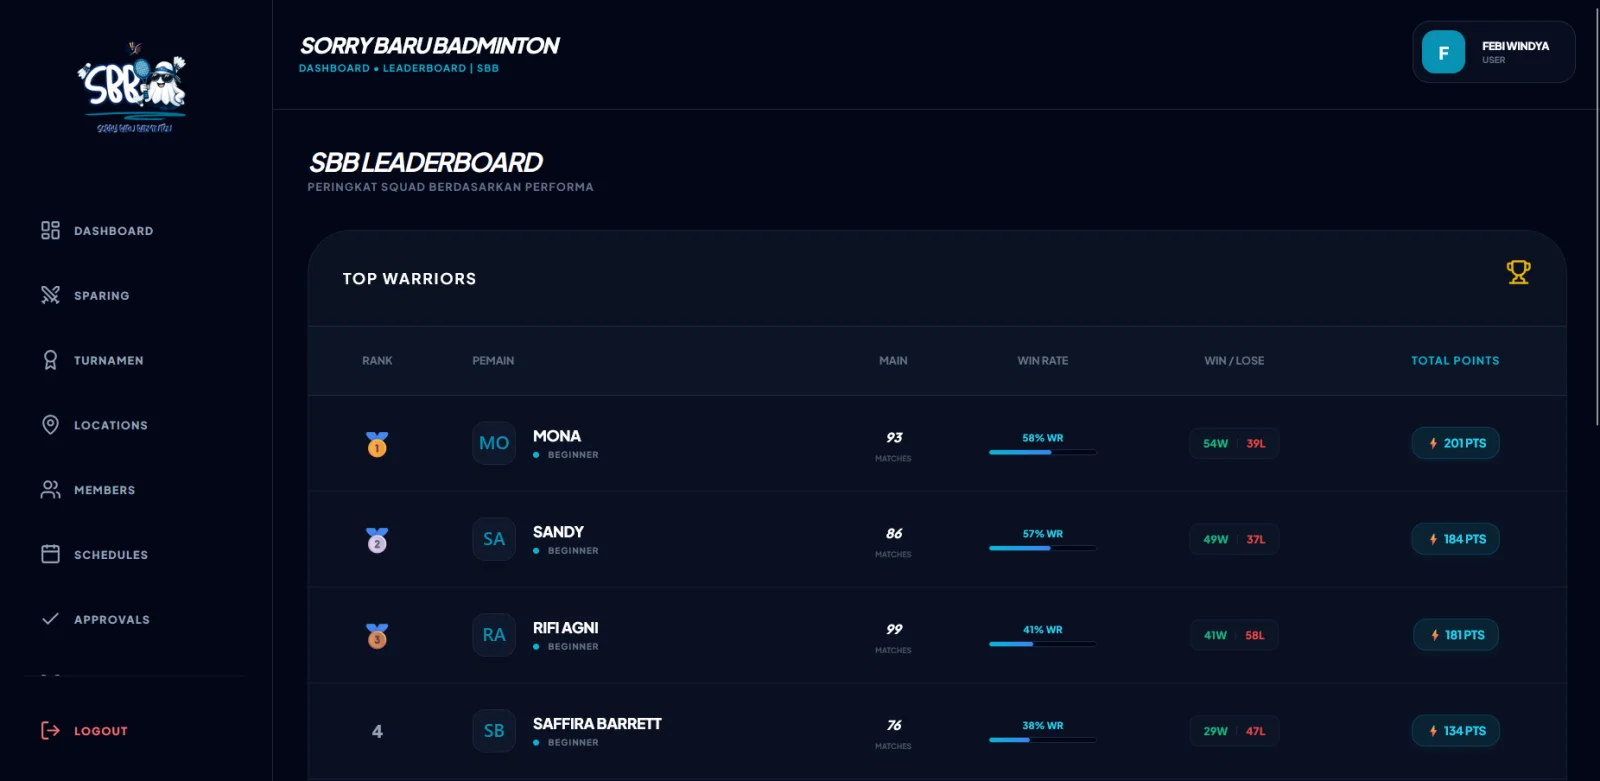Click the Approvals checkmark icon
The height and width of the screenshot is (781, 1600).
[50, 619]
